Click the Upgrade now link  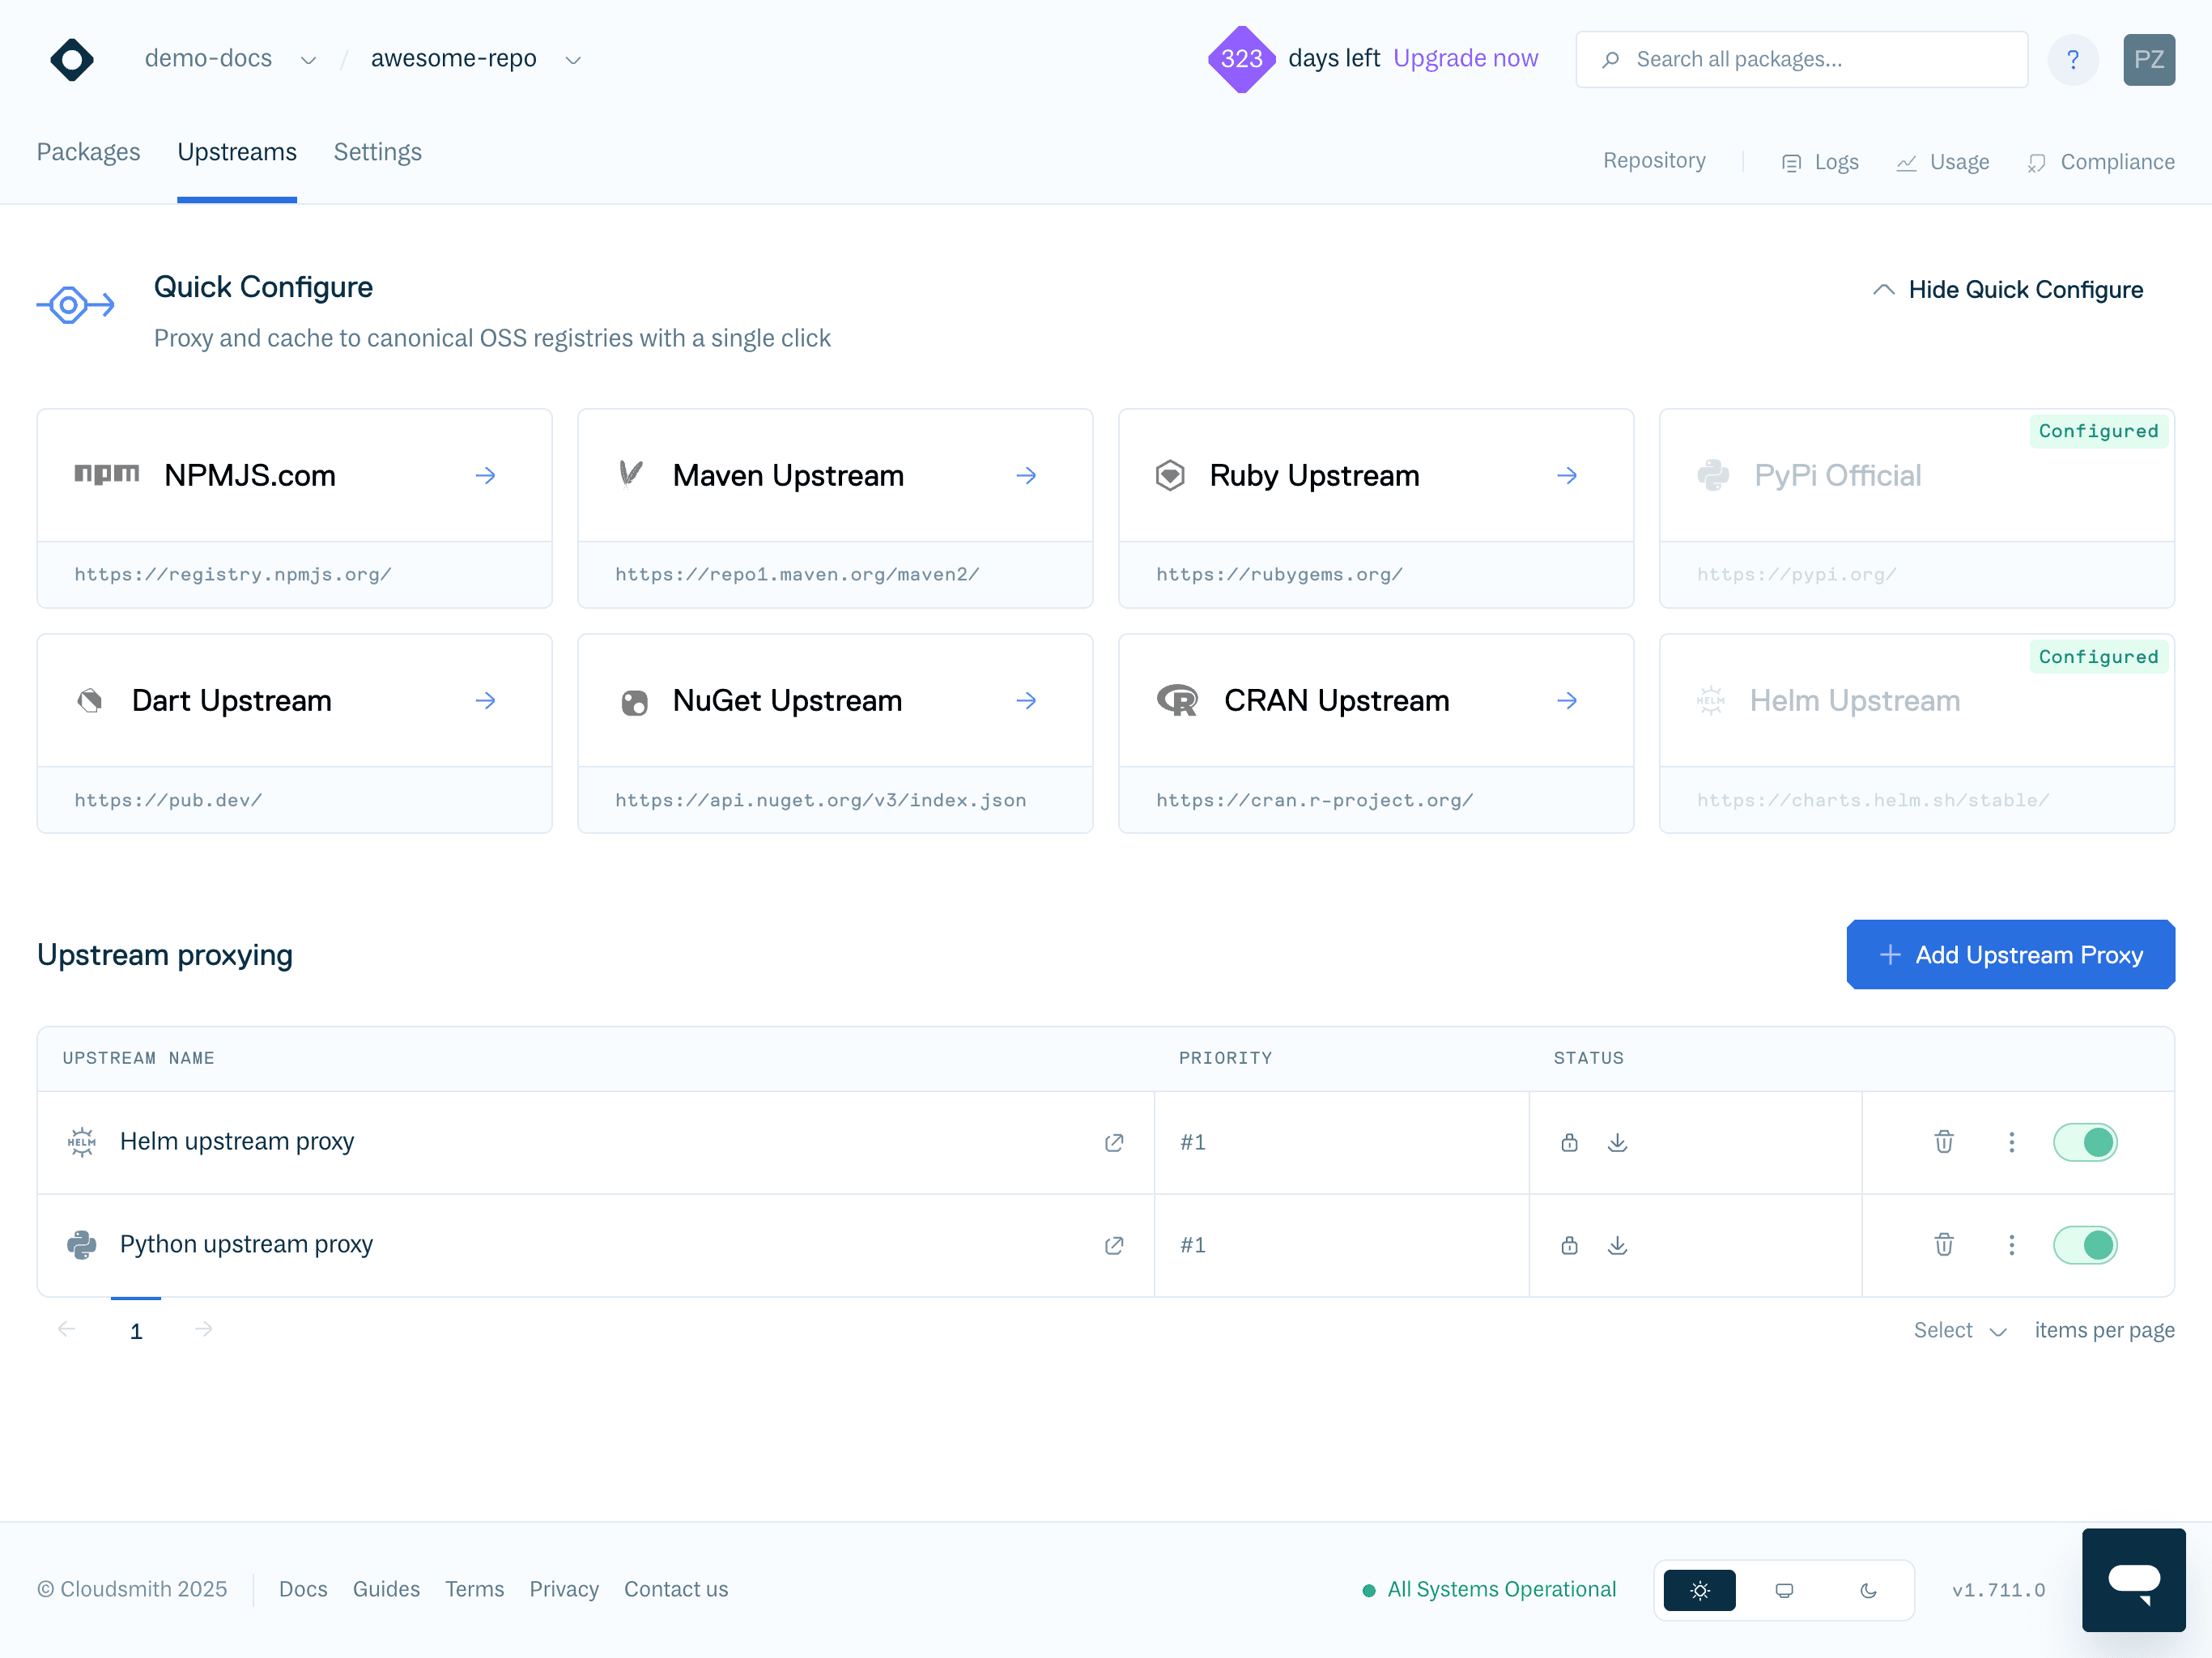click(1466, 58)
